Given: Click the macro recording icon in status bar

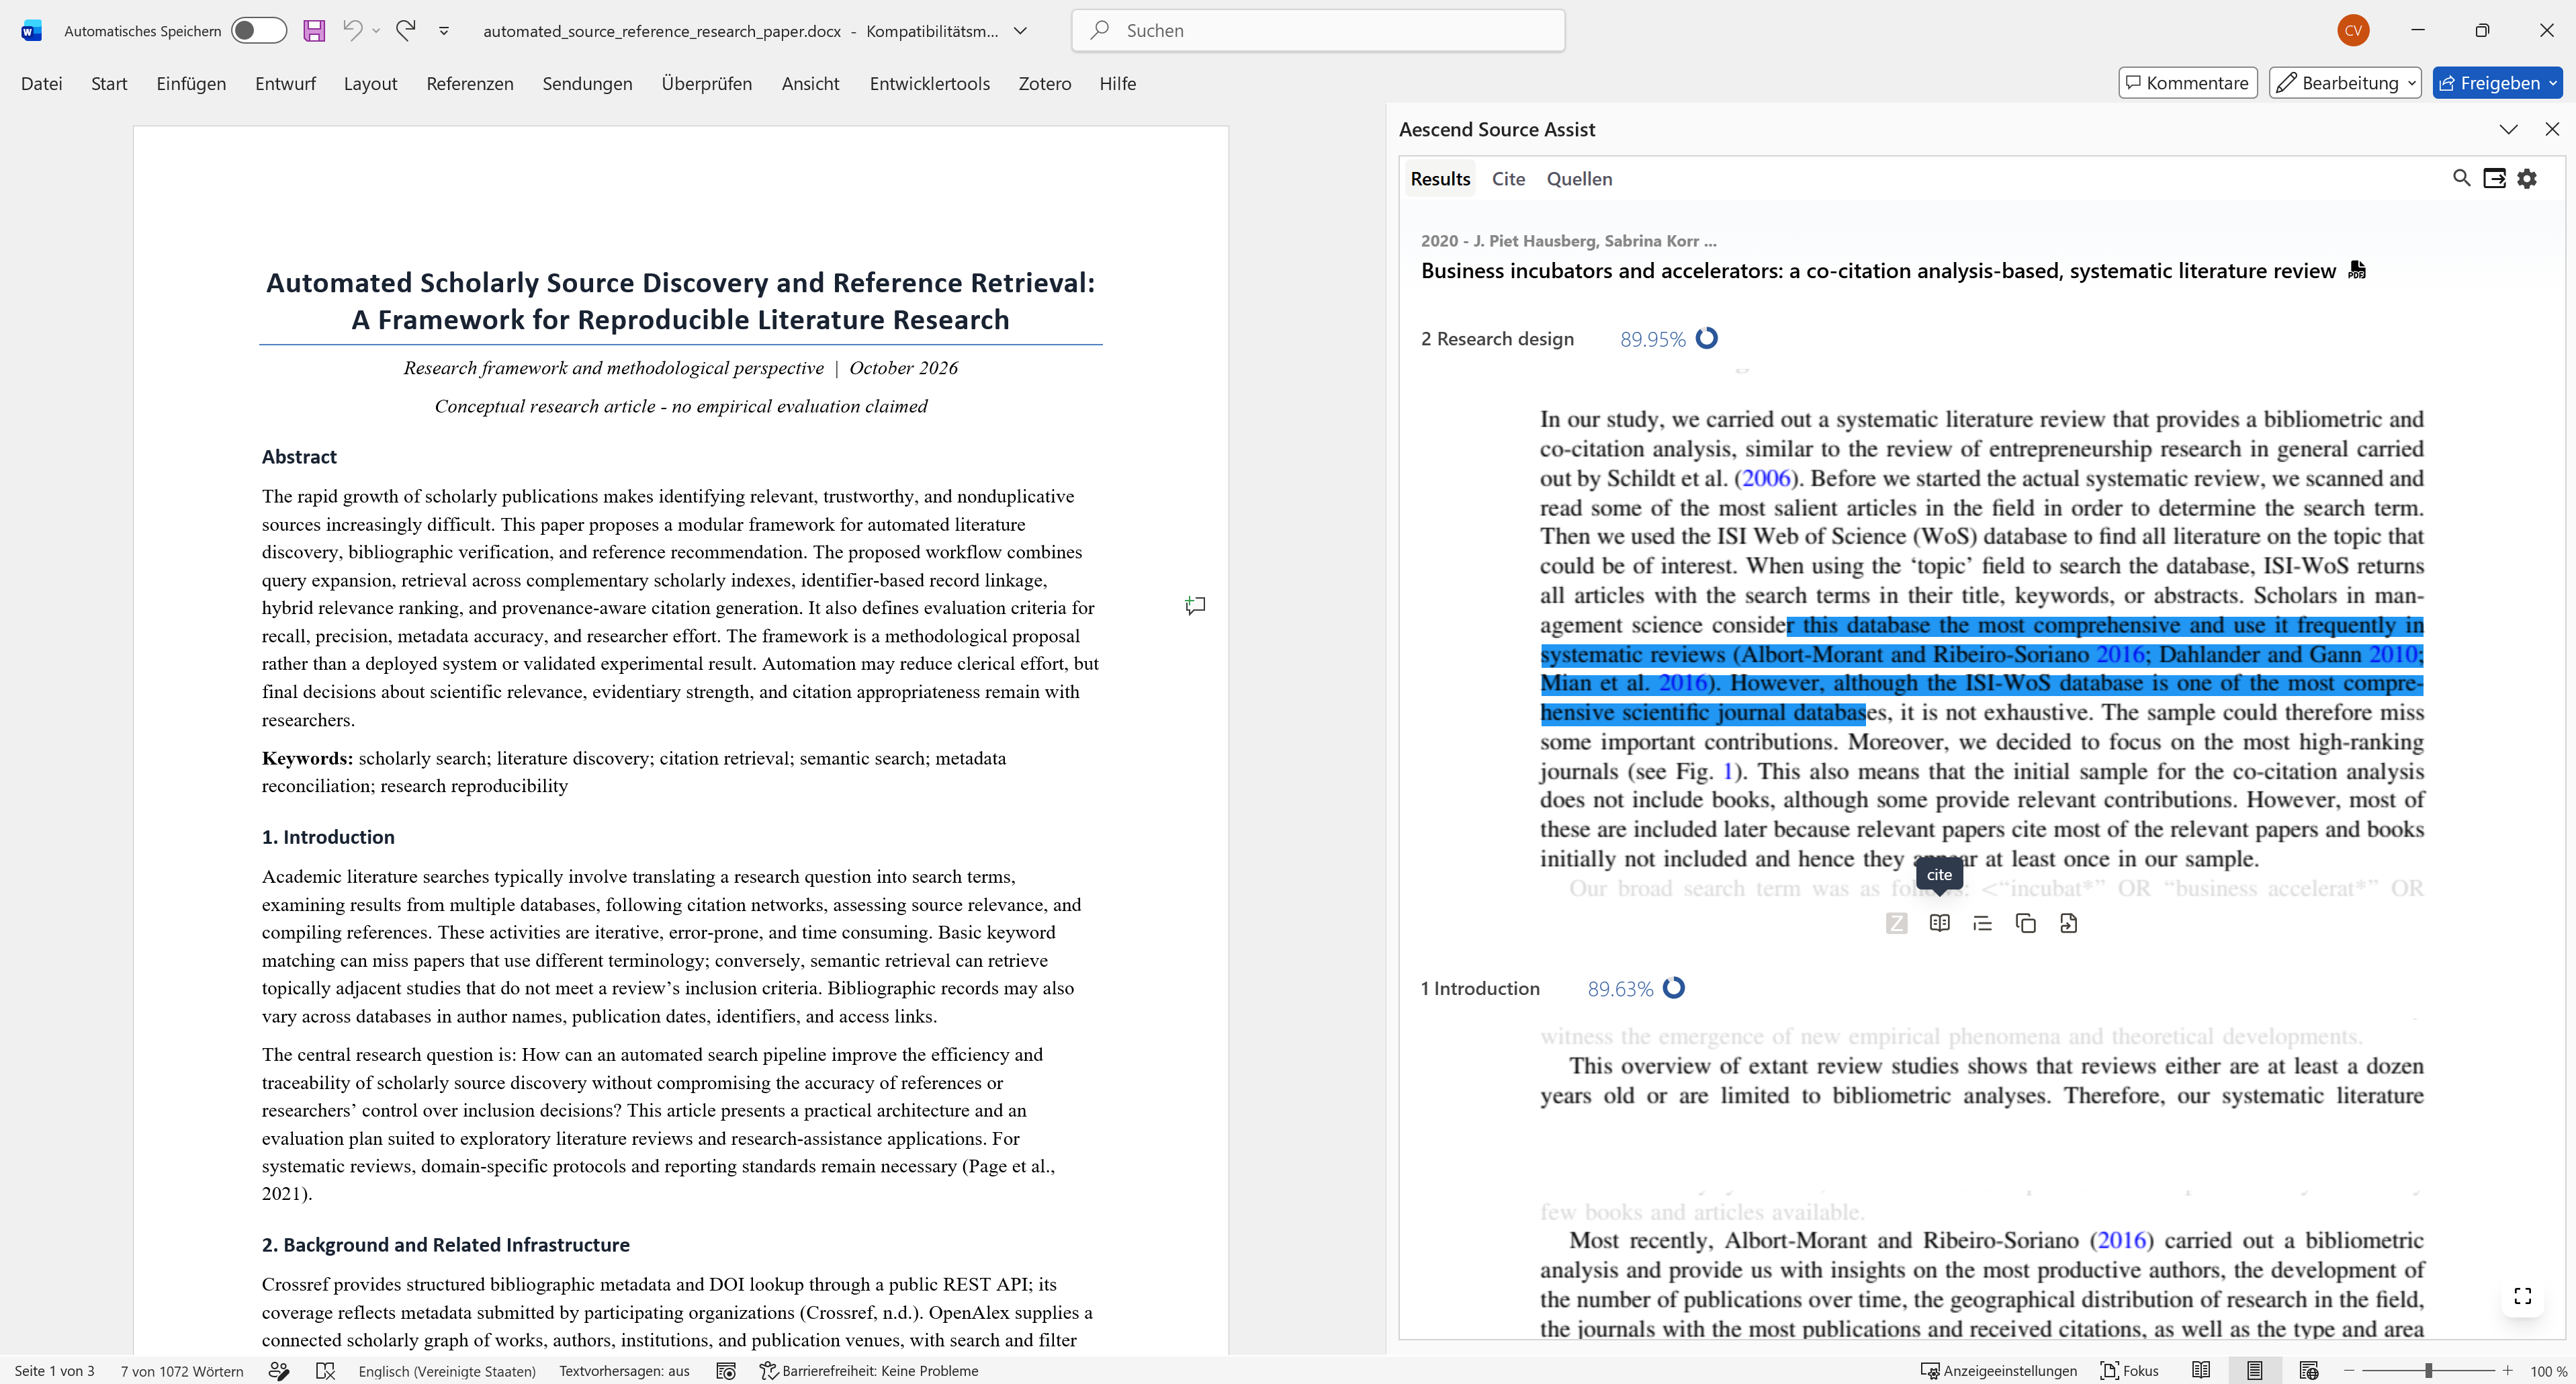Looking at the screenshot, I should point(726,1371).
